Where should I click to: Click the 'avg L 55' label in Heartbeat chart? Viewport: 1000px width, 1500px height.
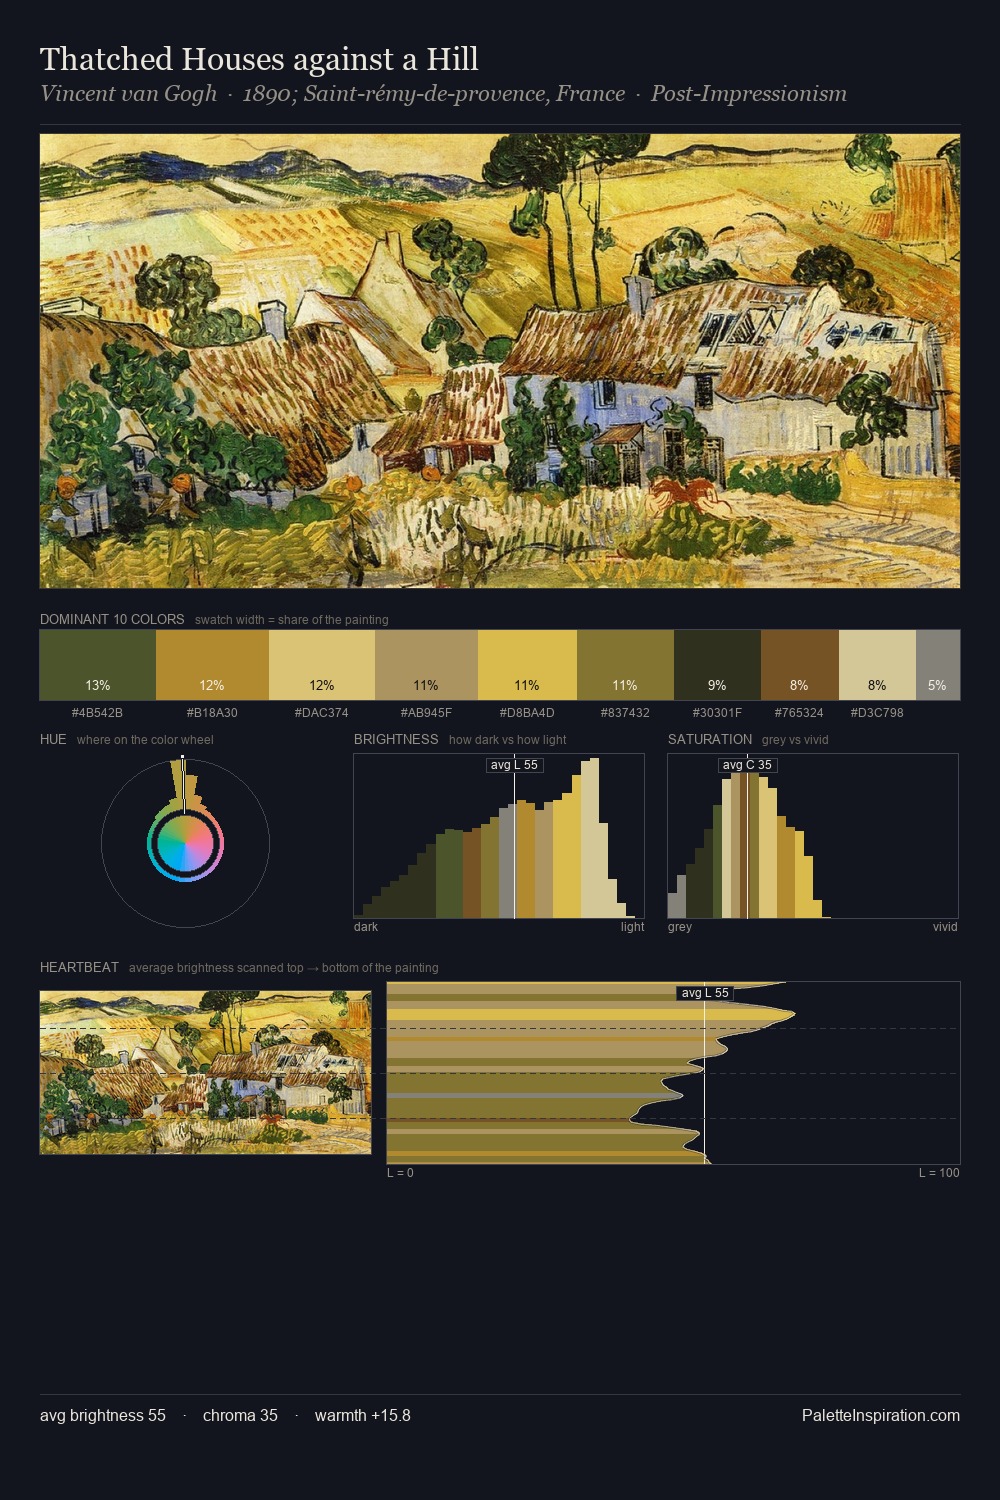(x=705, y=993)
